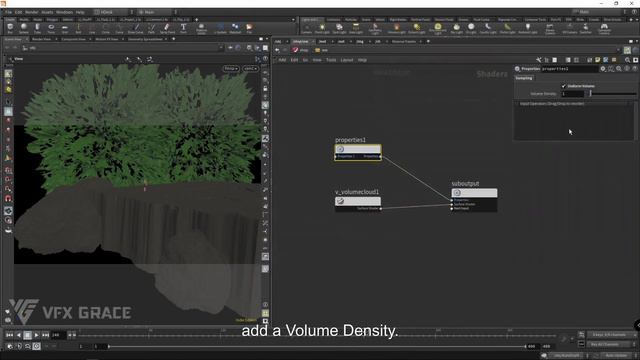Click the network editor back arrow

[277, 50]
